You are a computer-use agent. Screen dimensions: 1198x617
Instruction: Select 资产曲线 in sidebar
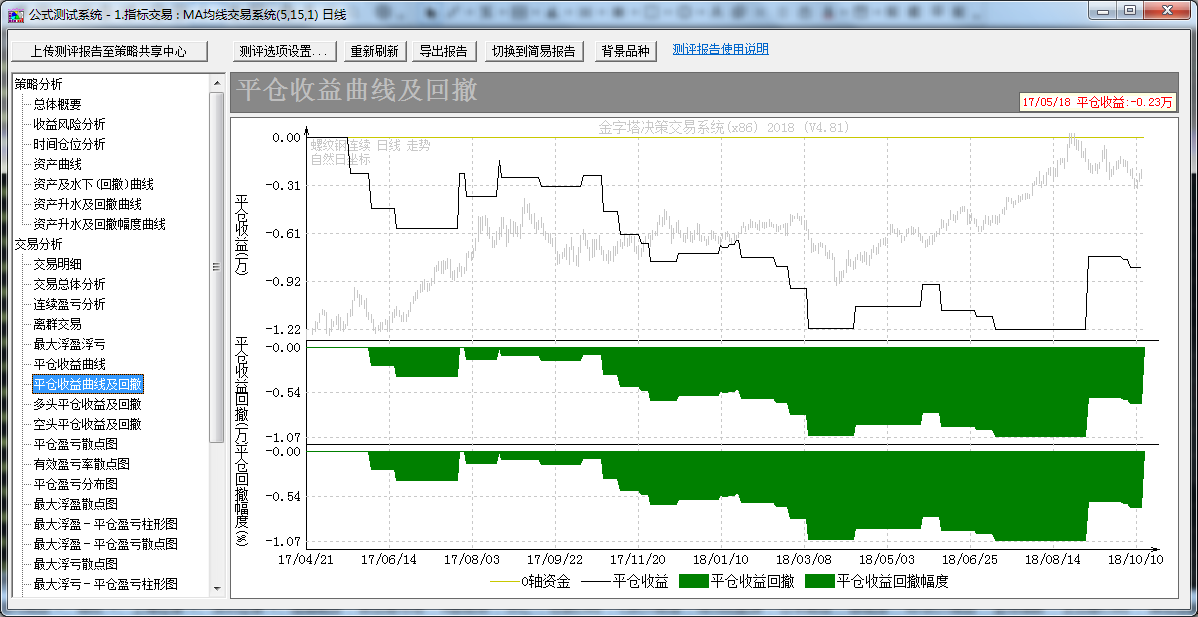(x=57, y=164)
